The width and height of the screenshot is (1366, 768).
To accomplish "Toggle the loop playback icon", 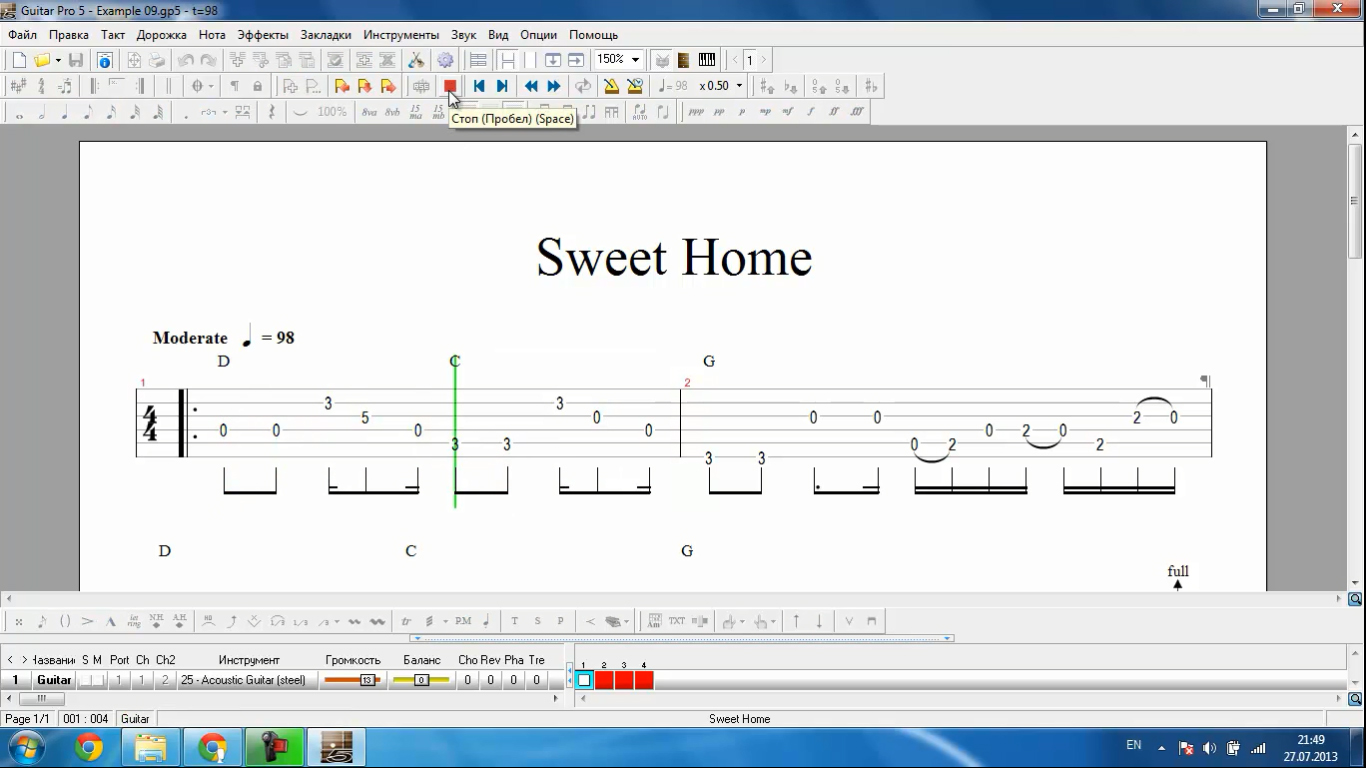I will [583, 86].
